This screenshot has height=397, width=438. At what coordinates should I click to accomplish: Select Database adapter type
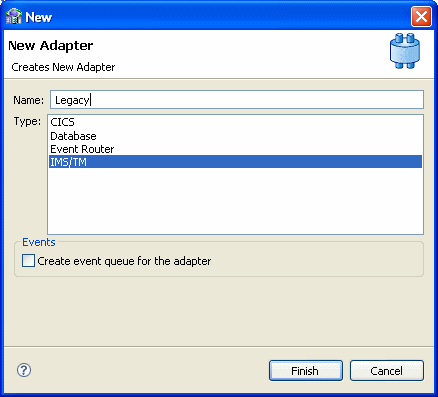click(x=235, y=136)
